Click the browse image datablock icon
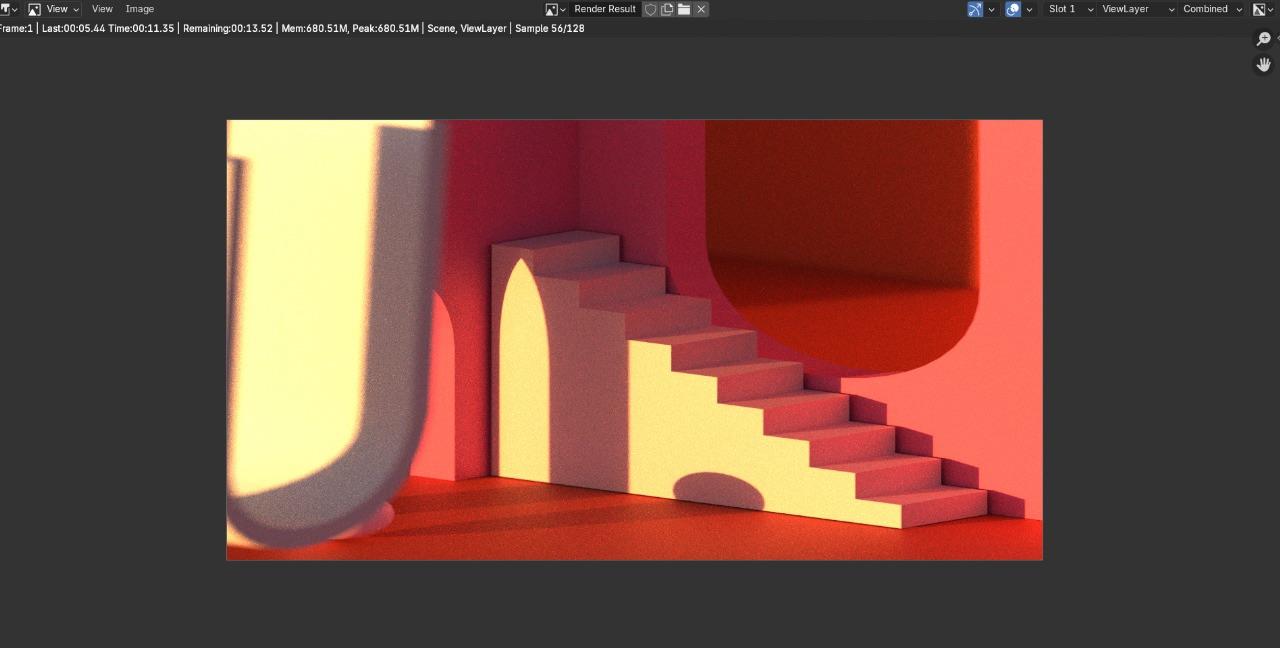This screenshot has height=648, width=1280. click(x=552, y=9)
